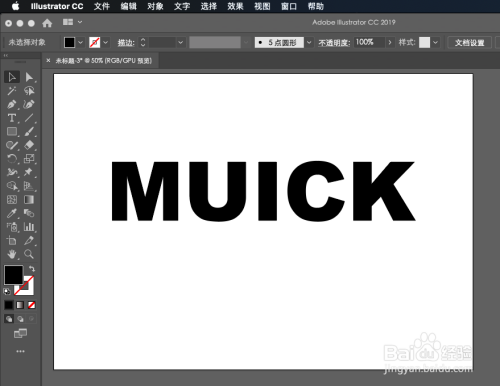Change screen mode icon in toolbar
This screenshot has width=500, height=386.
(20, 333)
